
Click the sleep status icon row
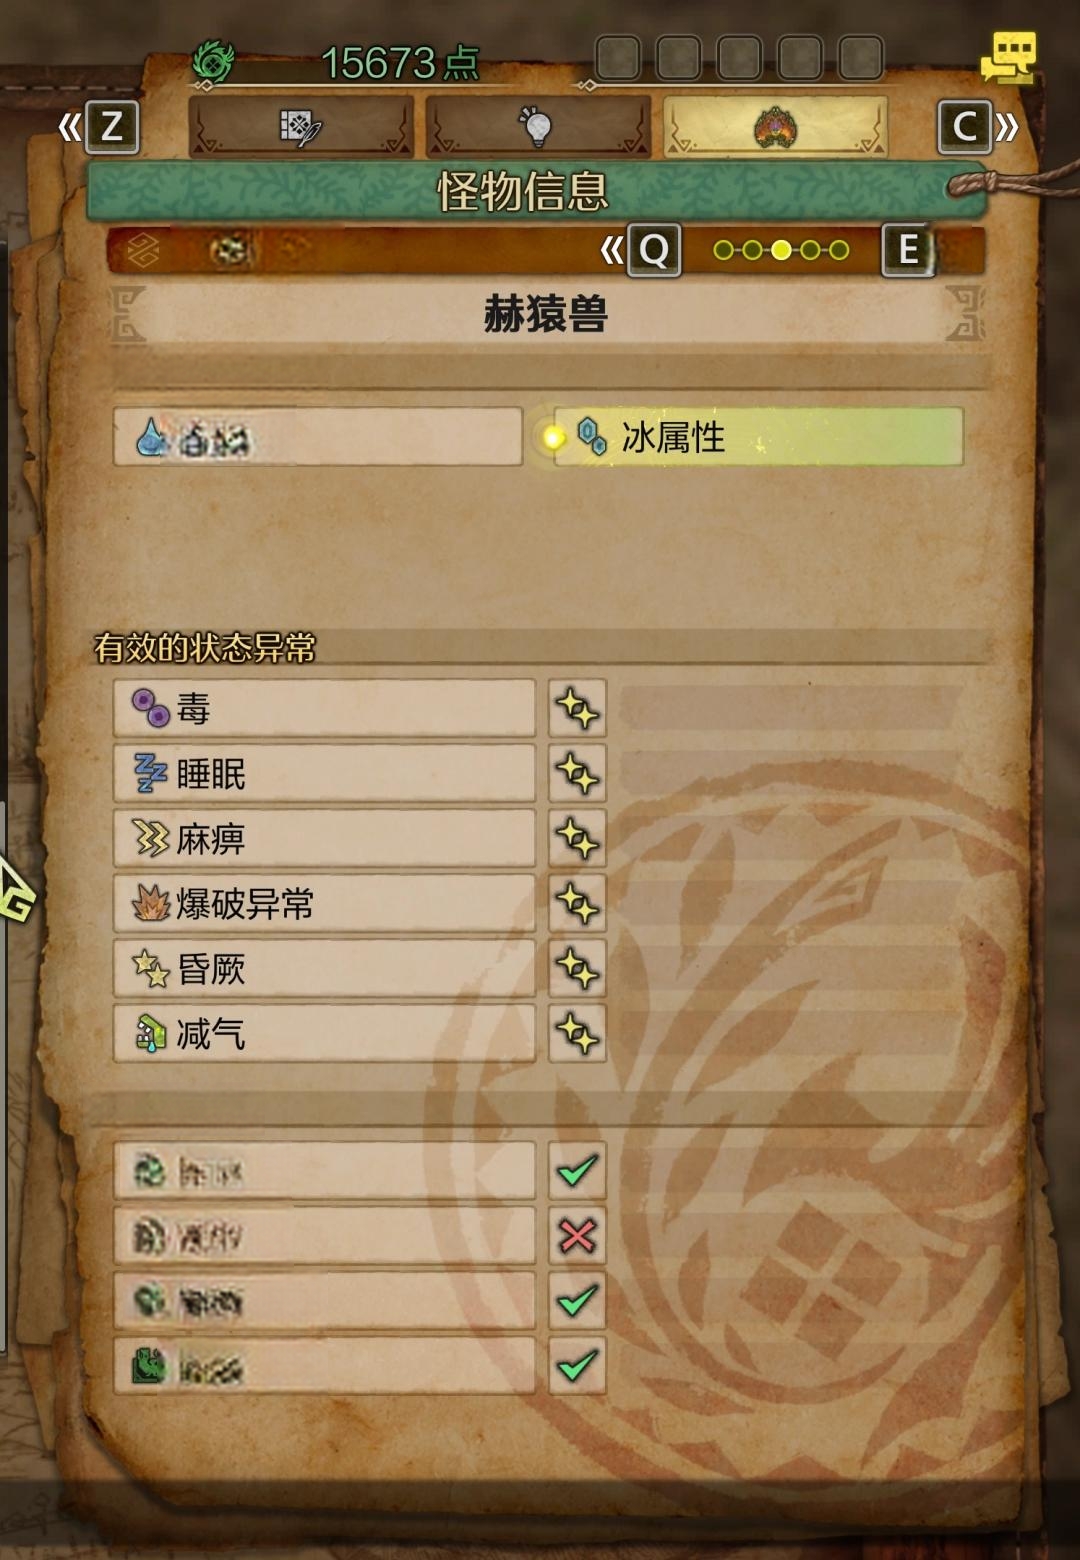click(324, 774)
